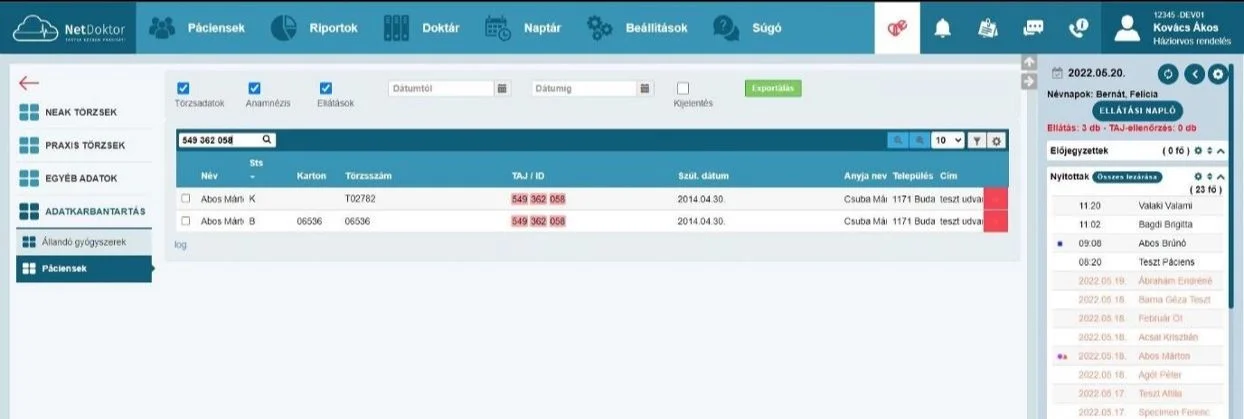Sort by the TAJ / ID column header
The height and width of the screenshot is (419, 1244).
[527, 176]
